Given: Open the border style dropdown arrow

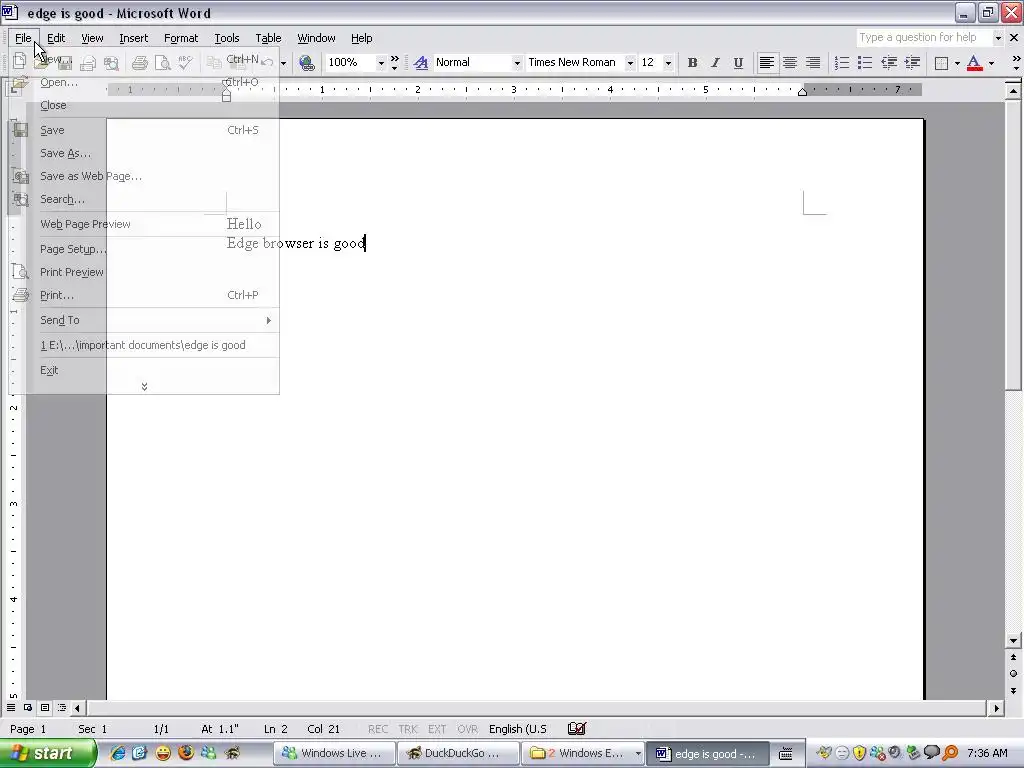Looking at the screenshot, I should pos(957,63).
